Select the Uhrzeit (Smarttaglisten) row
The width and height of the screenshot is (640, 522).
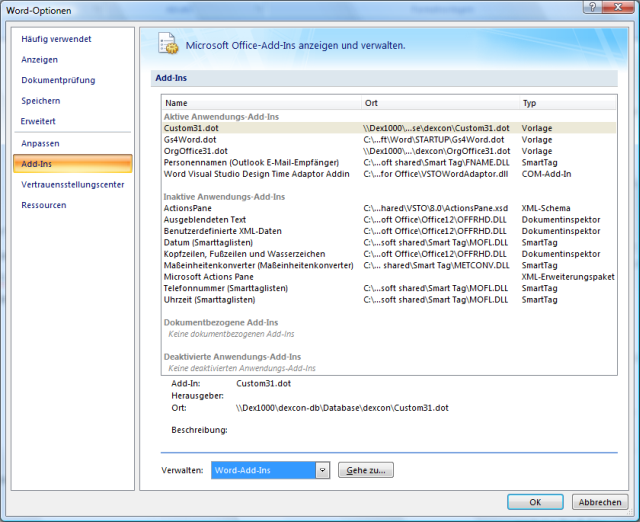click(389, 300)
